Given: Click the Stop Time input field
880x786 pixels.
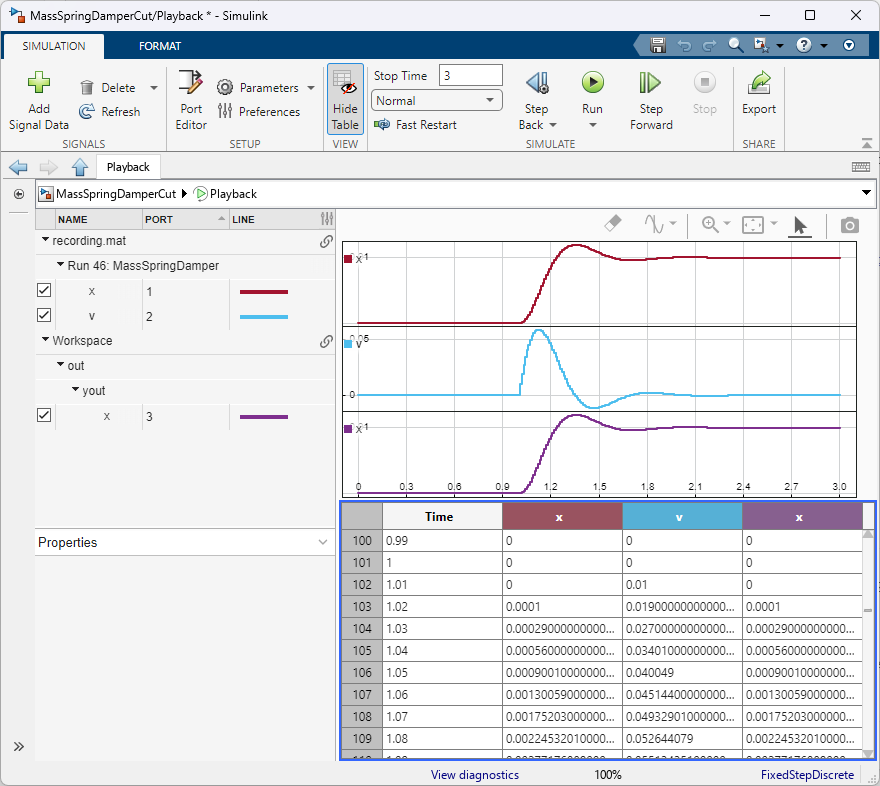Looking at the screenshot, I should click(470, 76).
